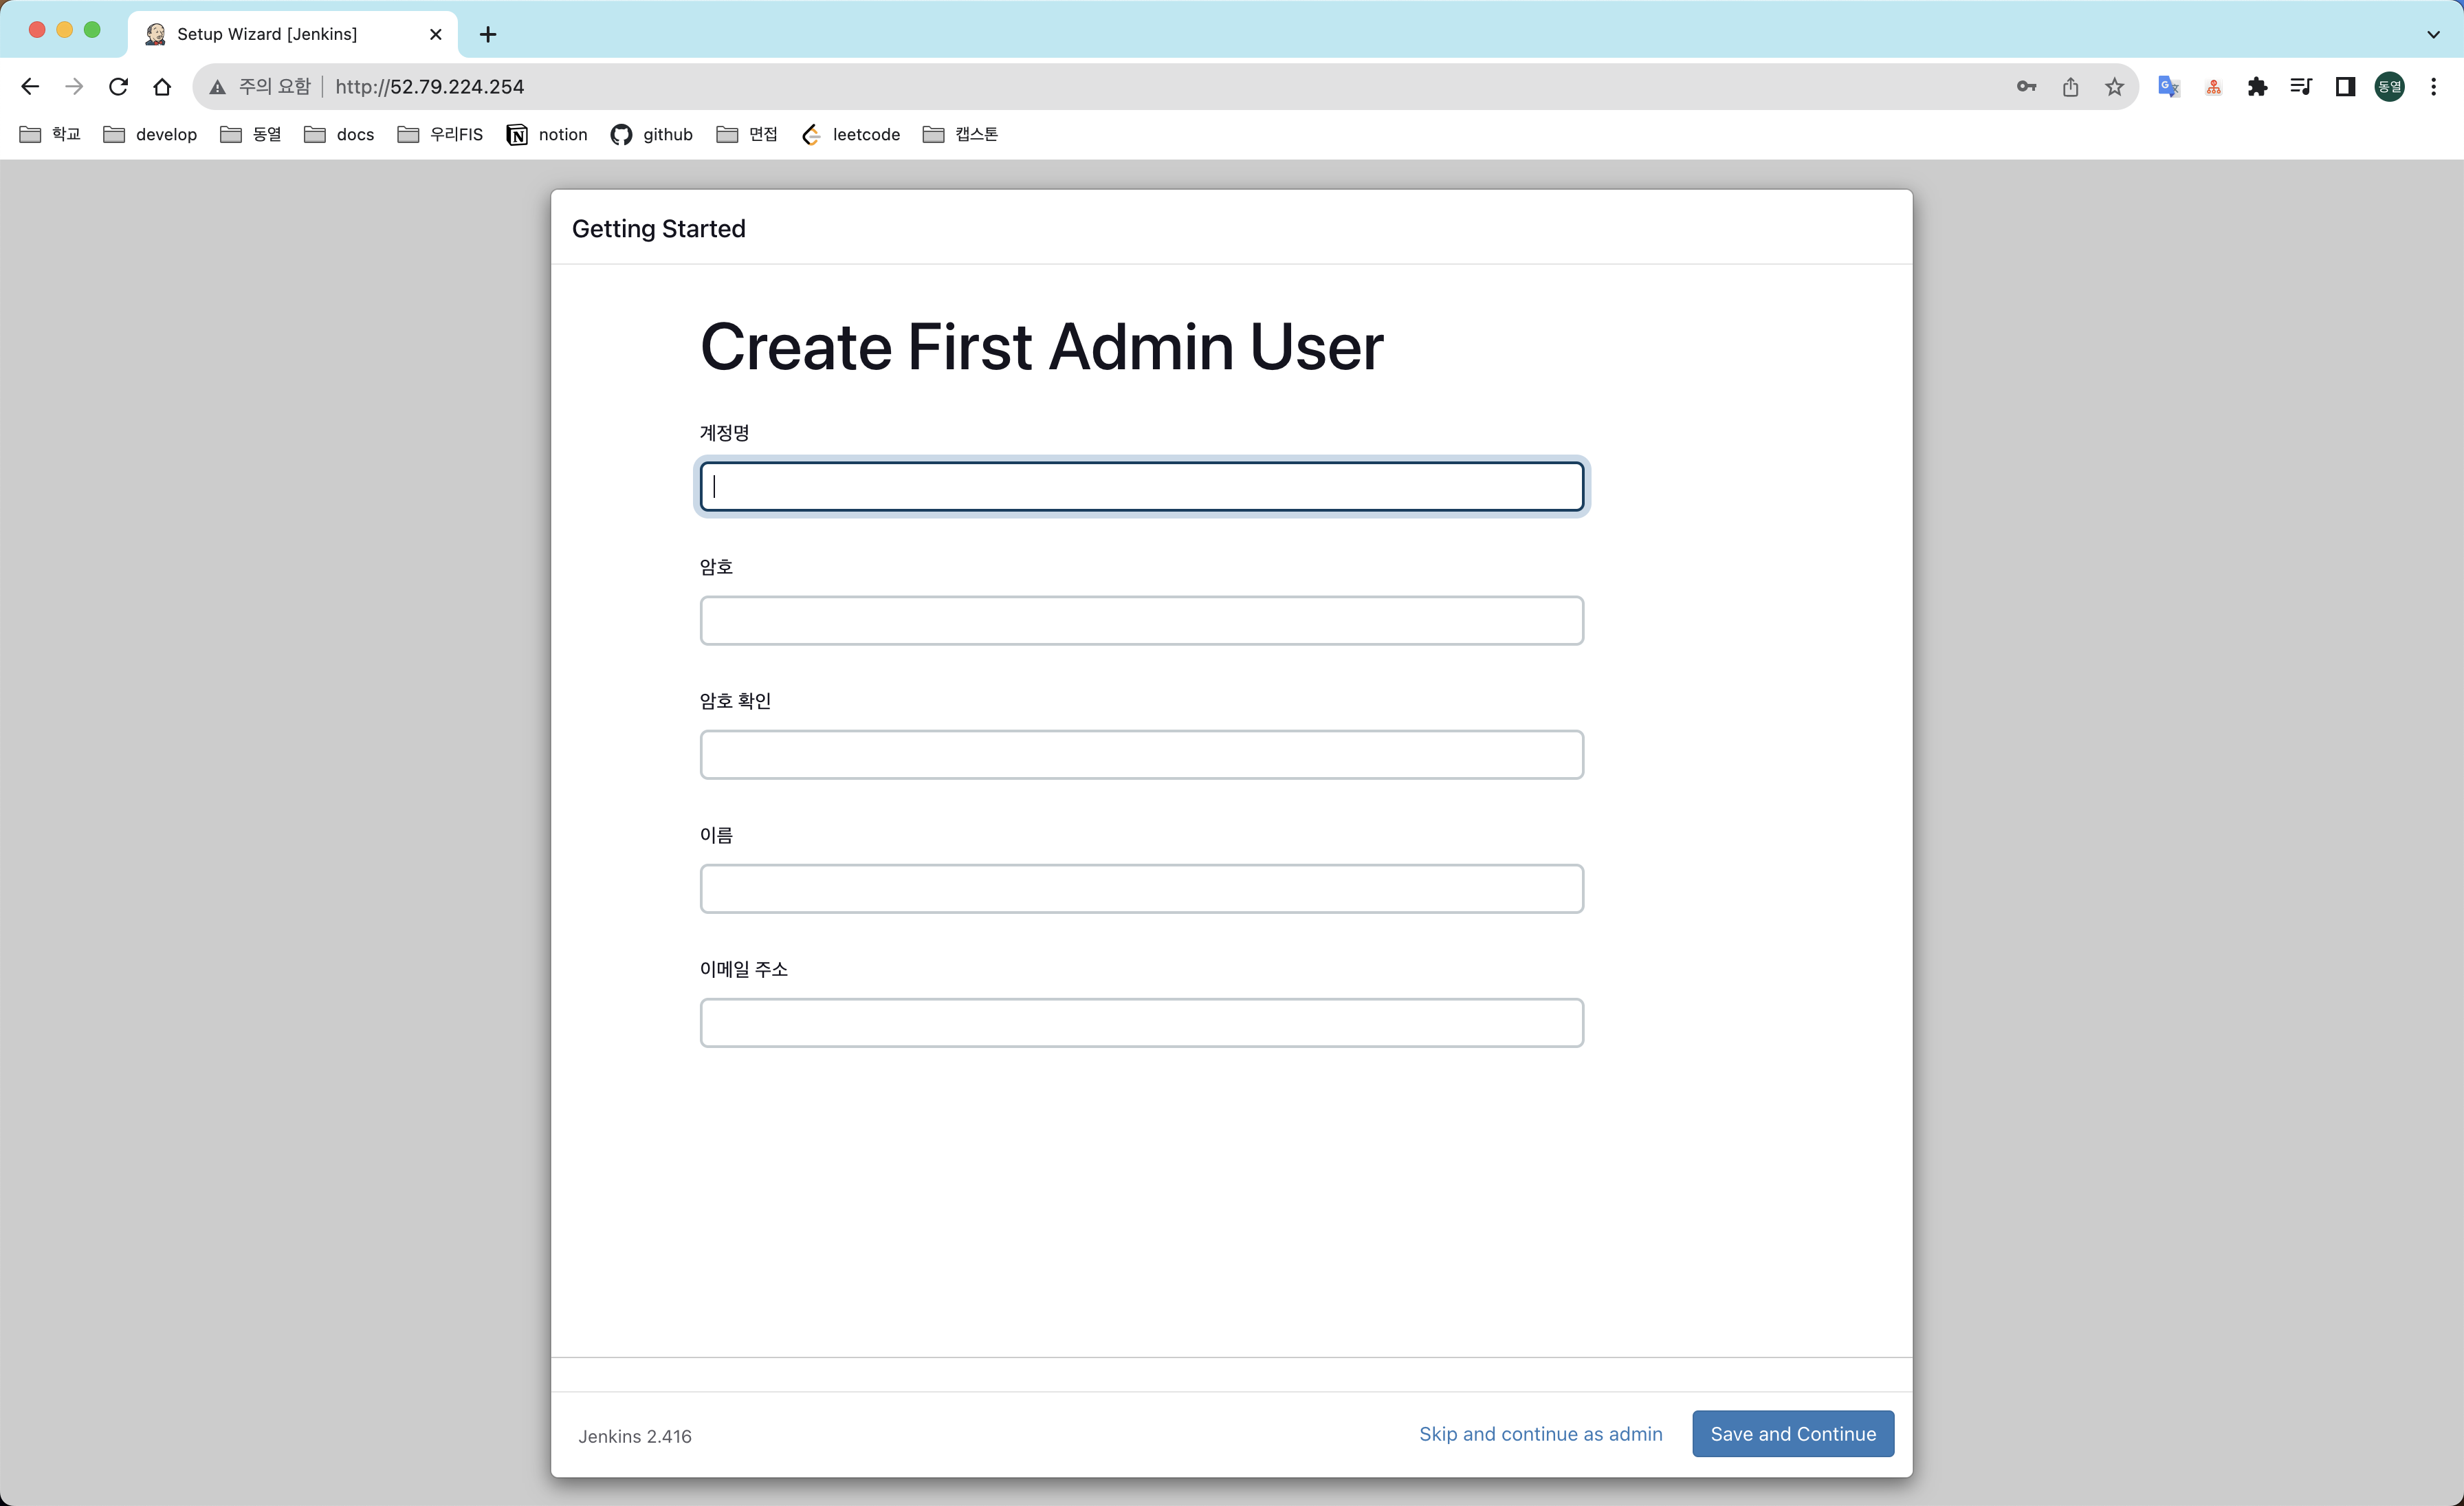The image size is (2464, 1506).
Task: Expand the tab search chevron
Action: pyautogui.click(x=2433, y=34)
